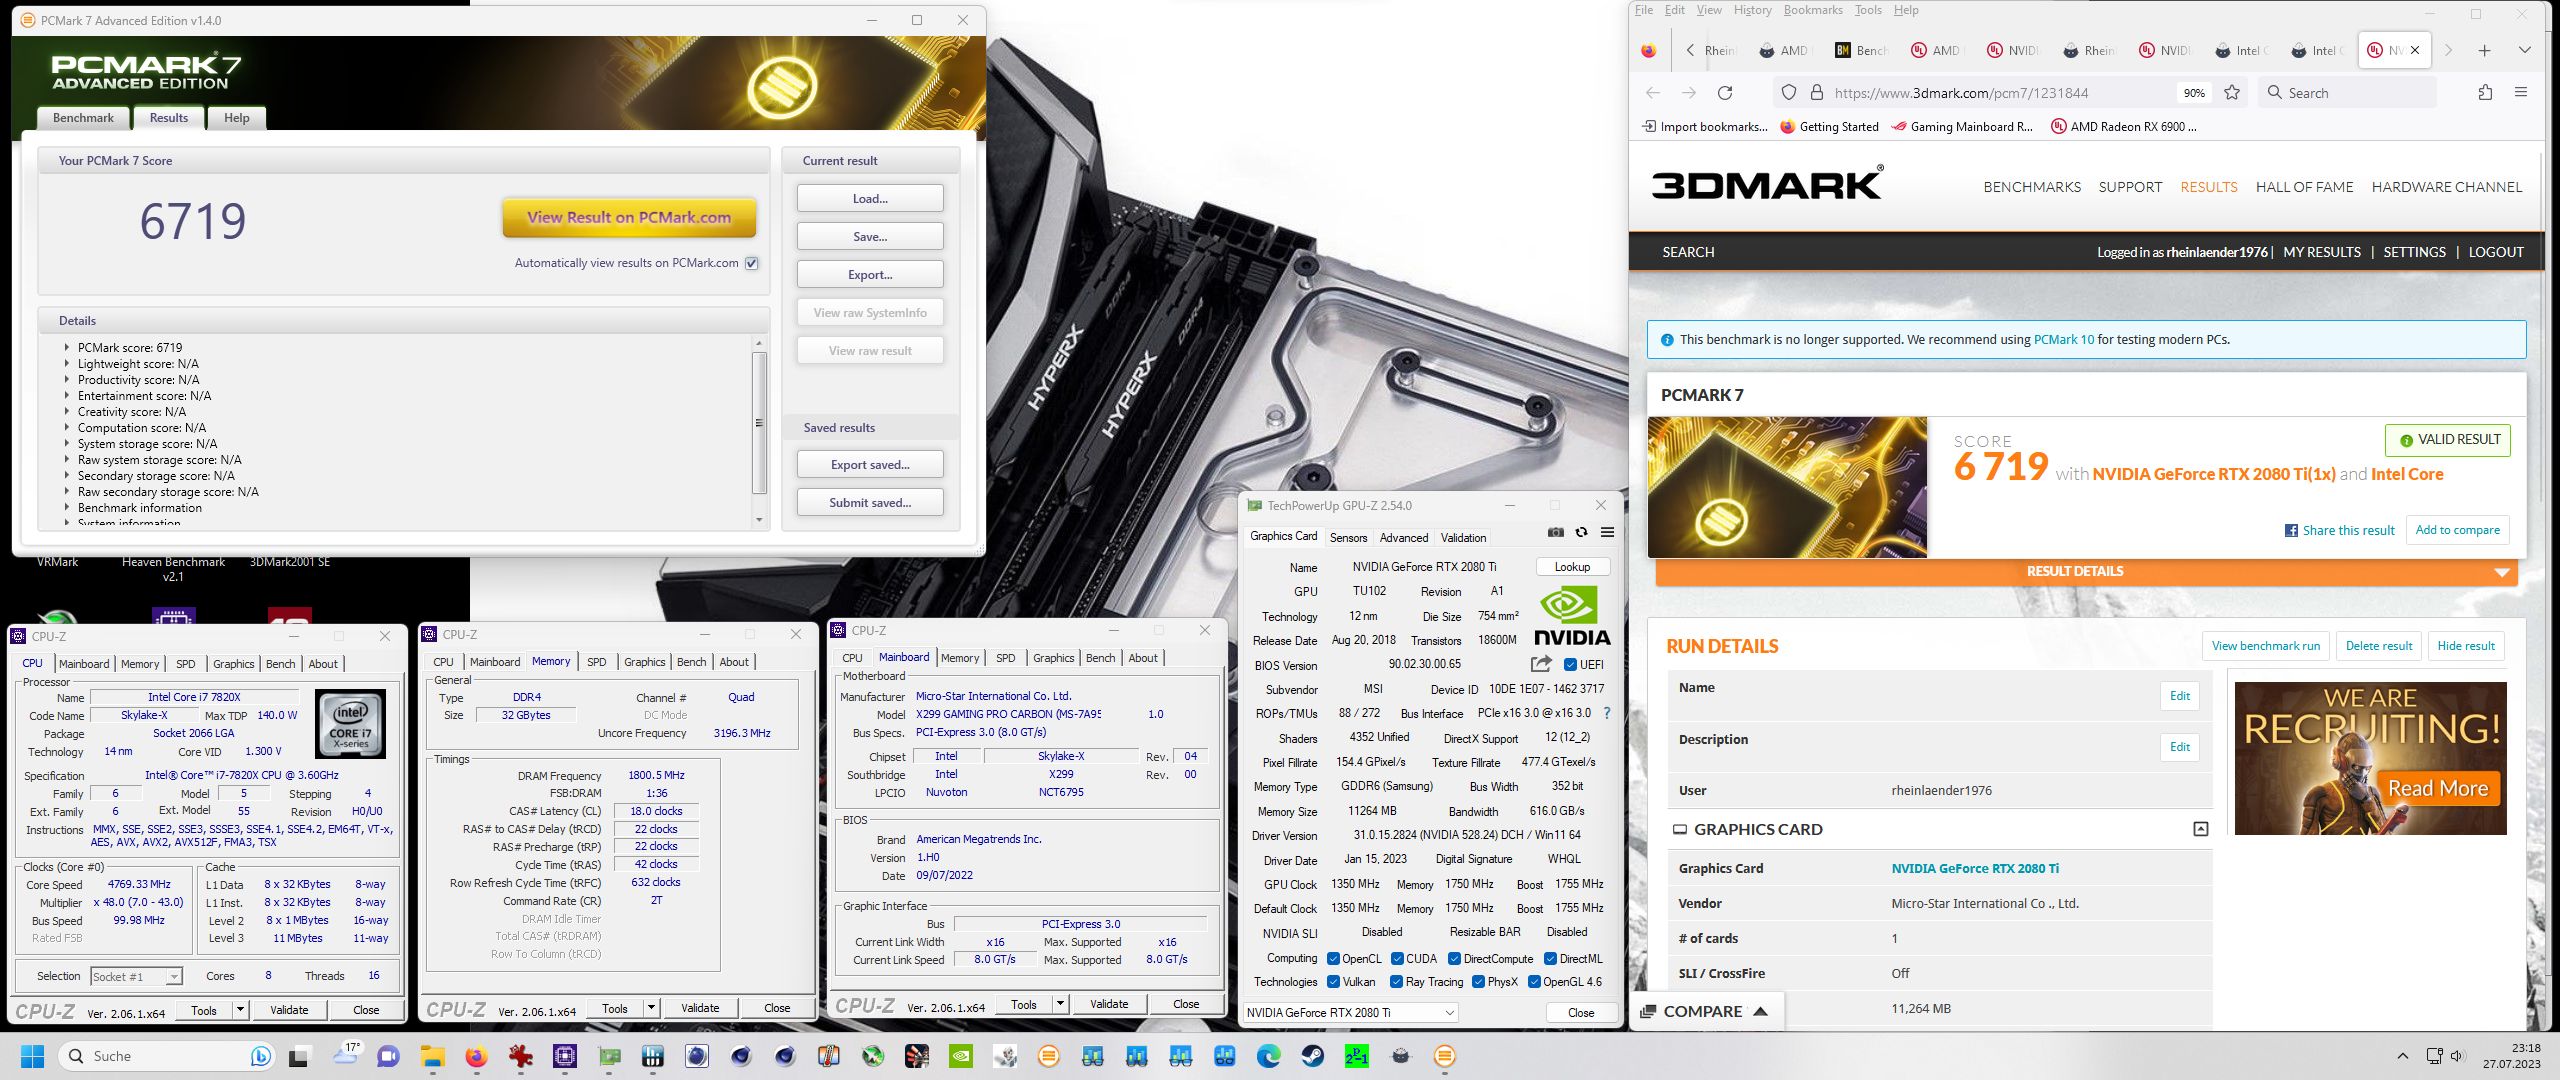This screenshot has height=1080, width=2560.
Task: Collapse the GRAPHICS CARD section on 3DMark
Action: tap(2200, 829)
